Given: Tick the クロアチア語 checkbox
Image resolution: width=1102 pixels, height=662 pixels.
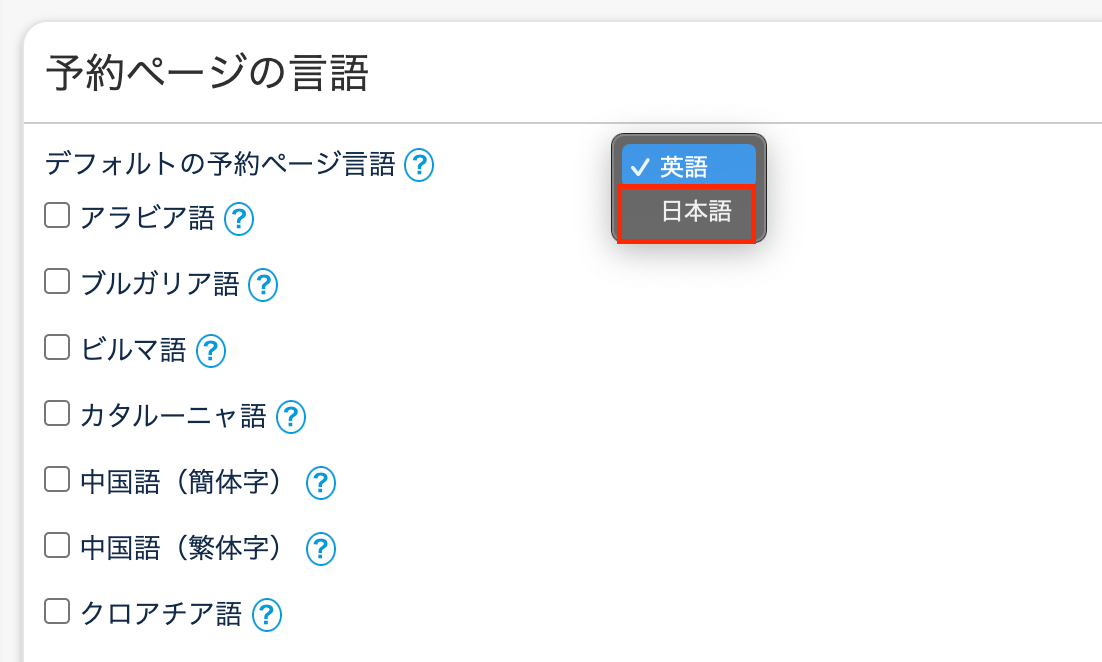Looking at the screenshot, I should (x=57, y=612).
